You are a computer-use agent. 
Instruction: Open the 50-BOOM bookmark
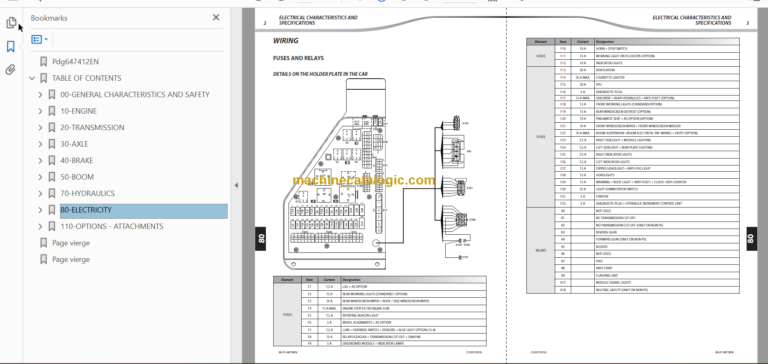coord(77,177)
